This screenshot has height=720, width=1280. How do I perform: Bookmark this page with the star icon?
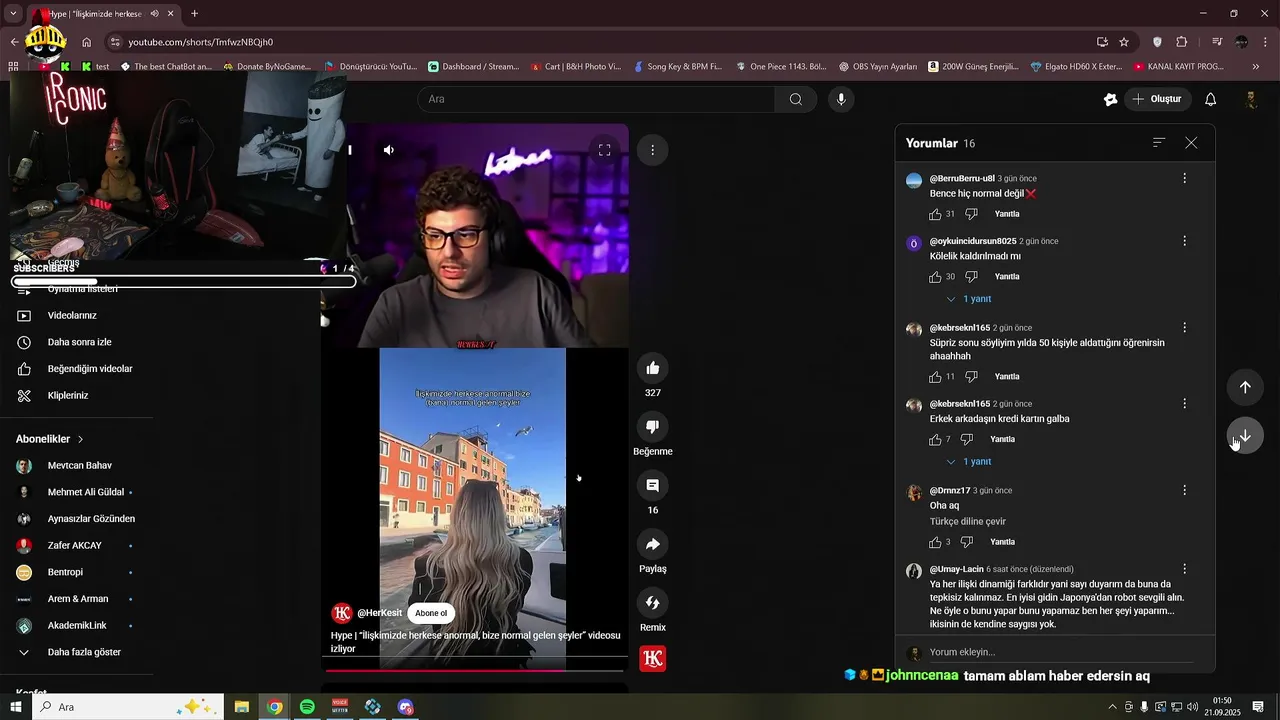pyautogui.click(x=1124, y=42)
